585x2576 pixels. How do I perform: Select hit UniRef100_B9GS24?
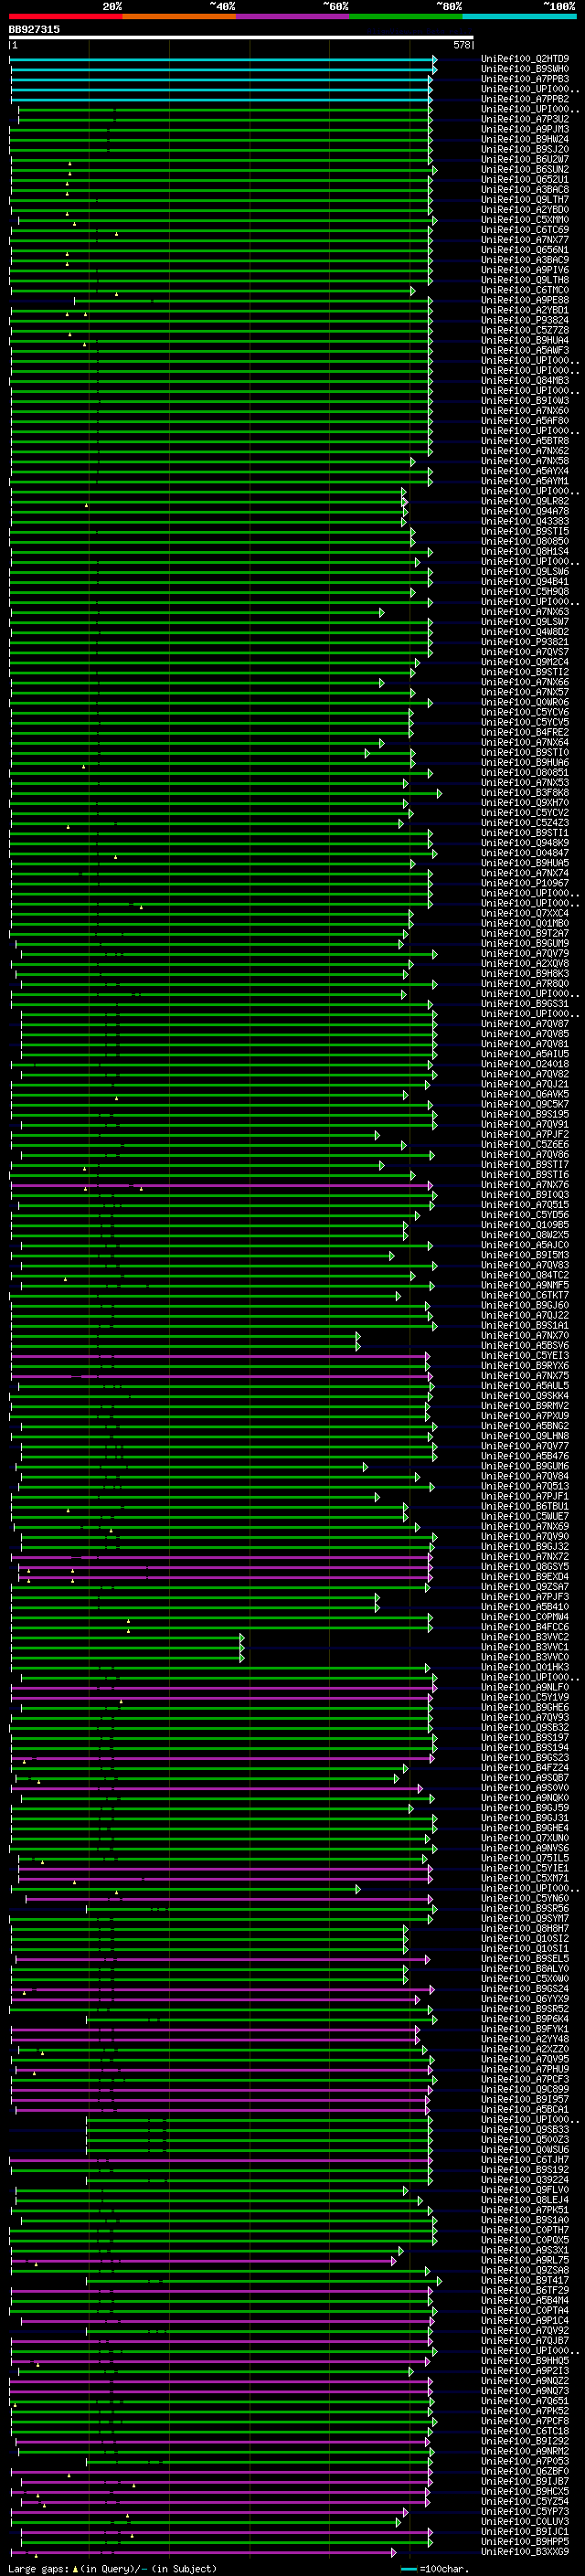525,1988
